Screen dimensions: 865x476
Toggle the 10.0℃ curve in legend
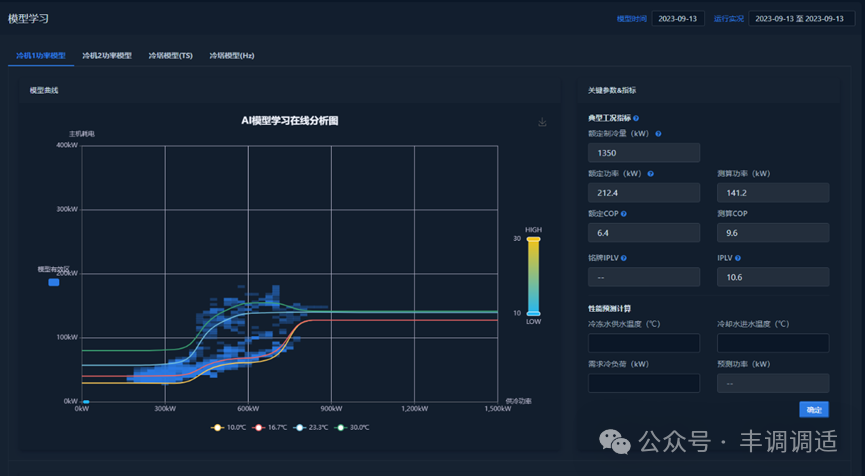pyautogui.click(x=229, y=427)
